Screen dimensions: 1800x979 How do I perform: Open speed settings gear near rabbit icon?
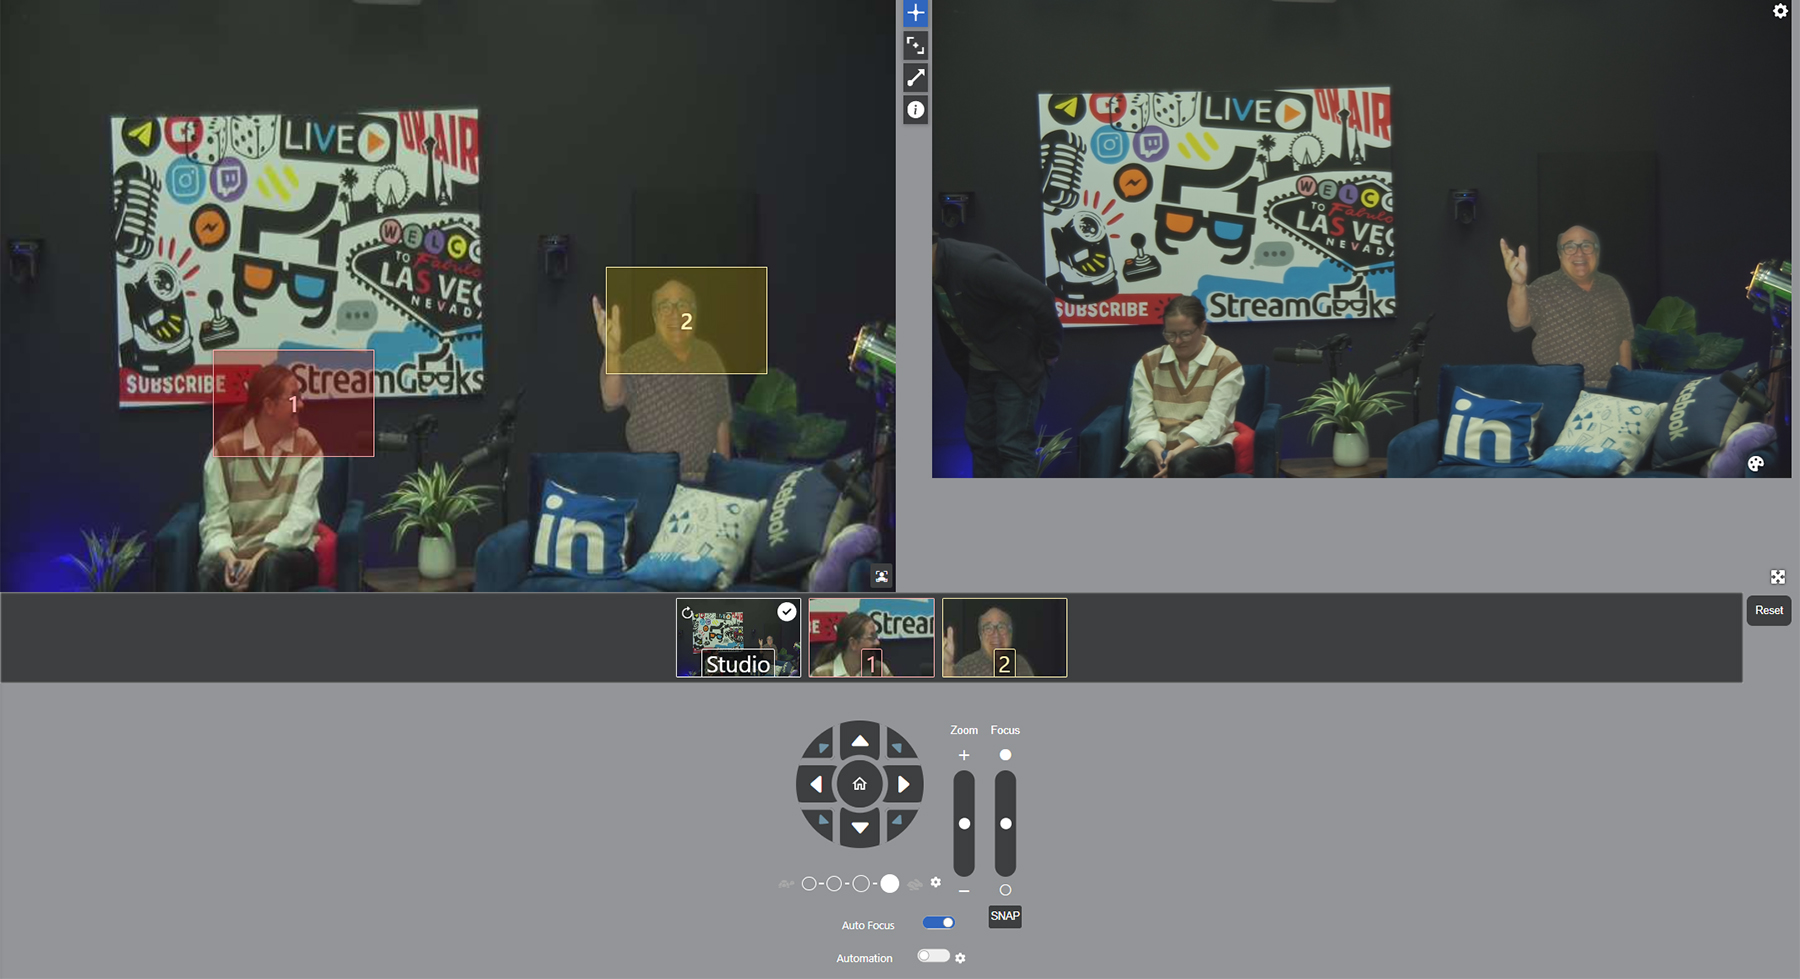click(936, 882)
